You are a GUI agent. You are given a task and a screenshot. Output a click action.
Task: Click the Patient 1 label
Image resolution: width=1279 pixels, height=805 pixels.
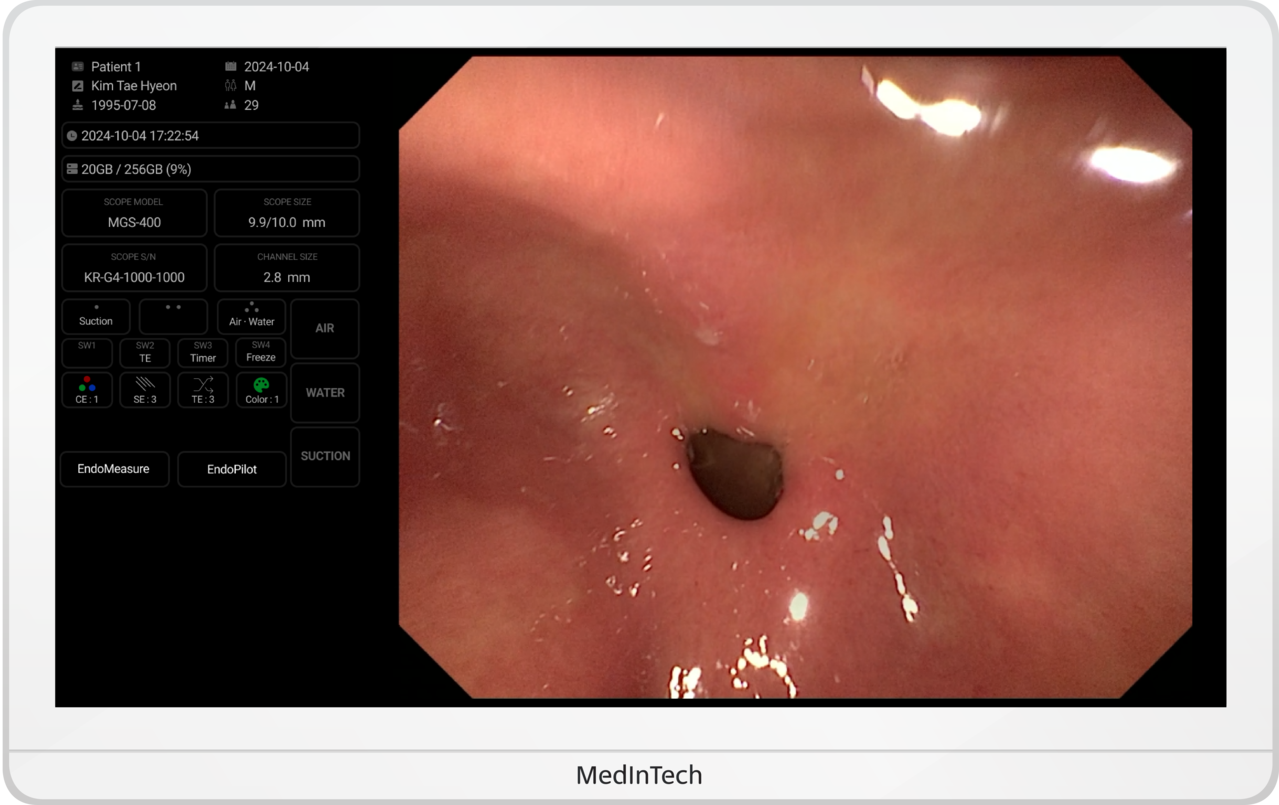[116, 67]
